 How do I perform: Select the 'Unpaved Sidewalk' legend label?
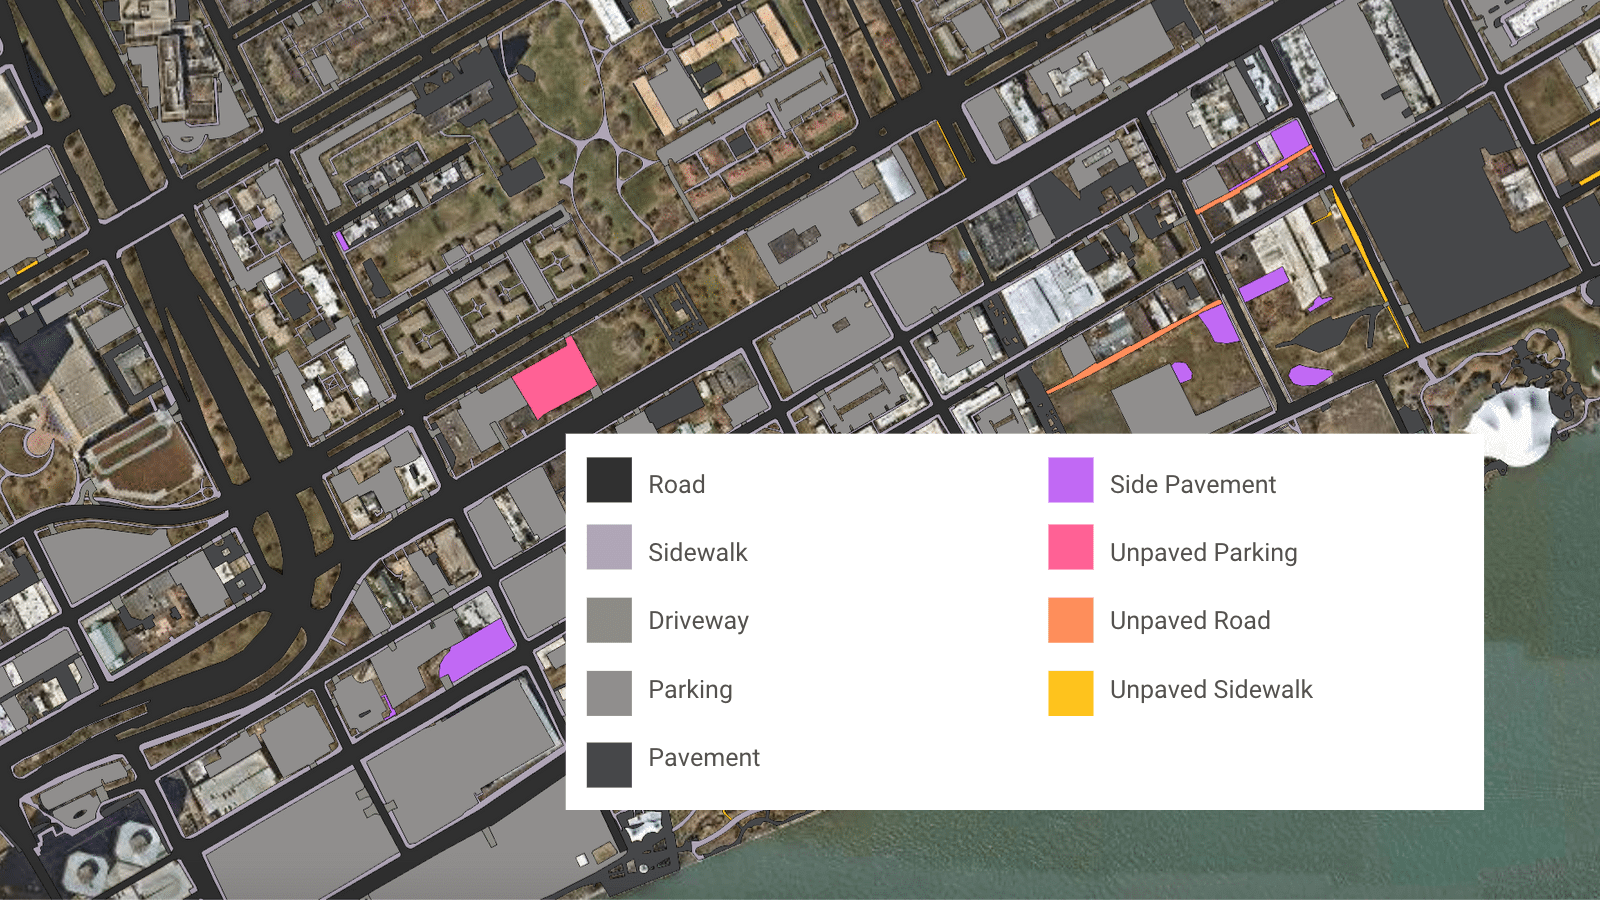coord(1211,690)
